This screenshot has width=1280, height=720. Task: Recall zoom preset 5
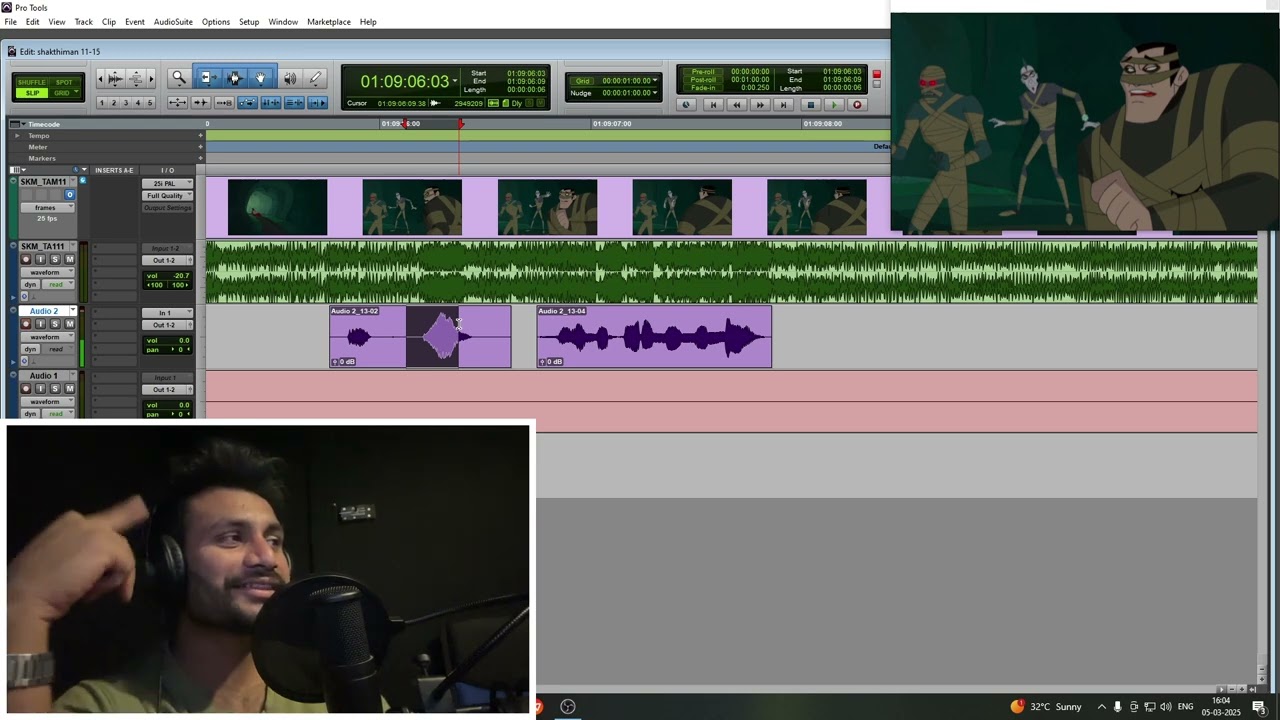(x=150, y=103)
